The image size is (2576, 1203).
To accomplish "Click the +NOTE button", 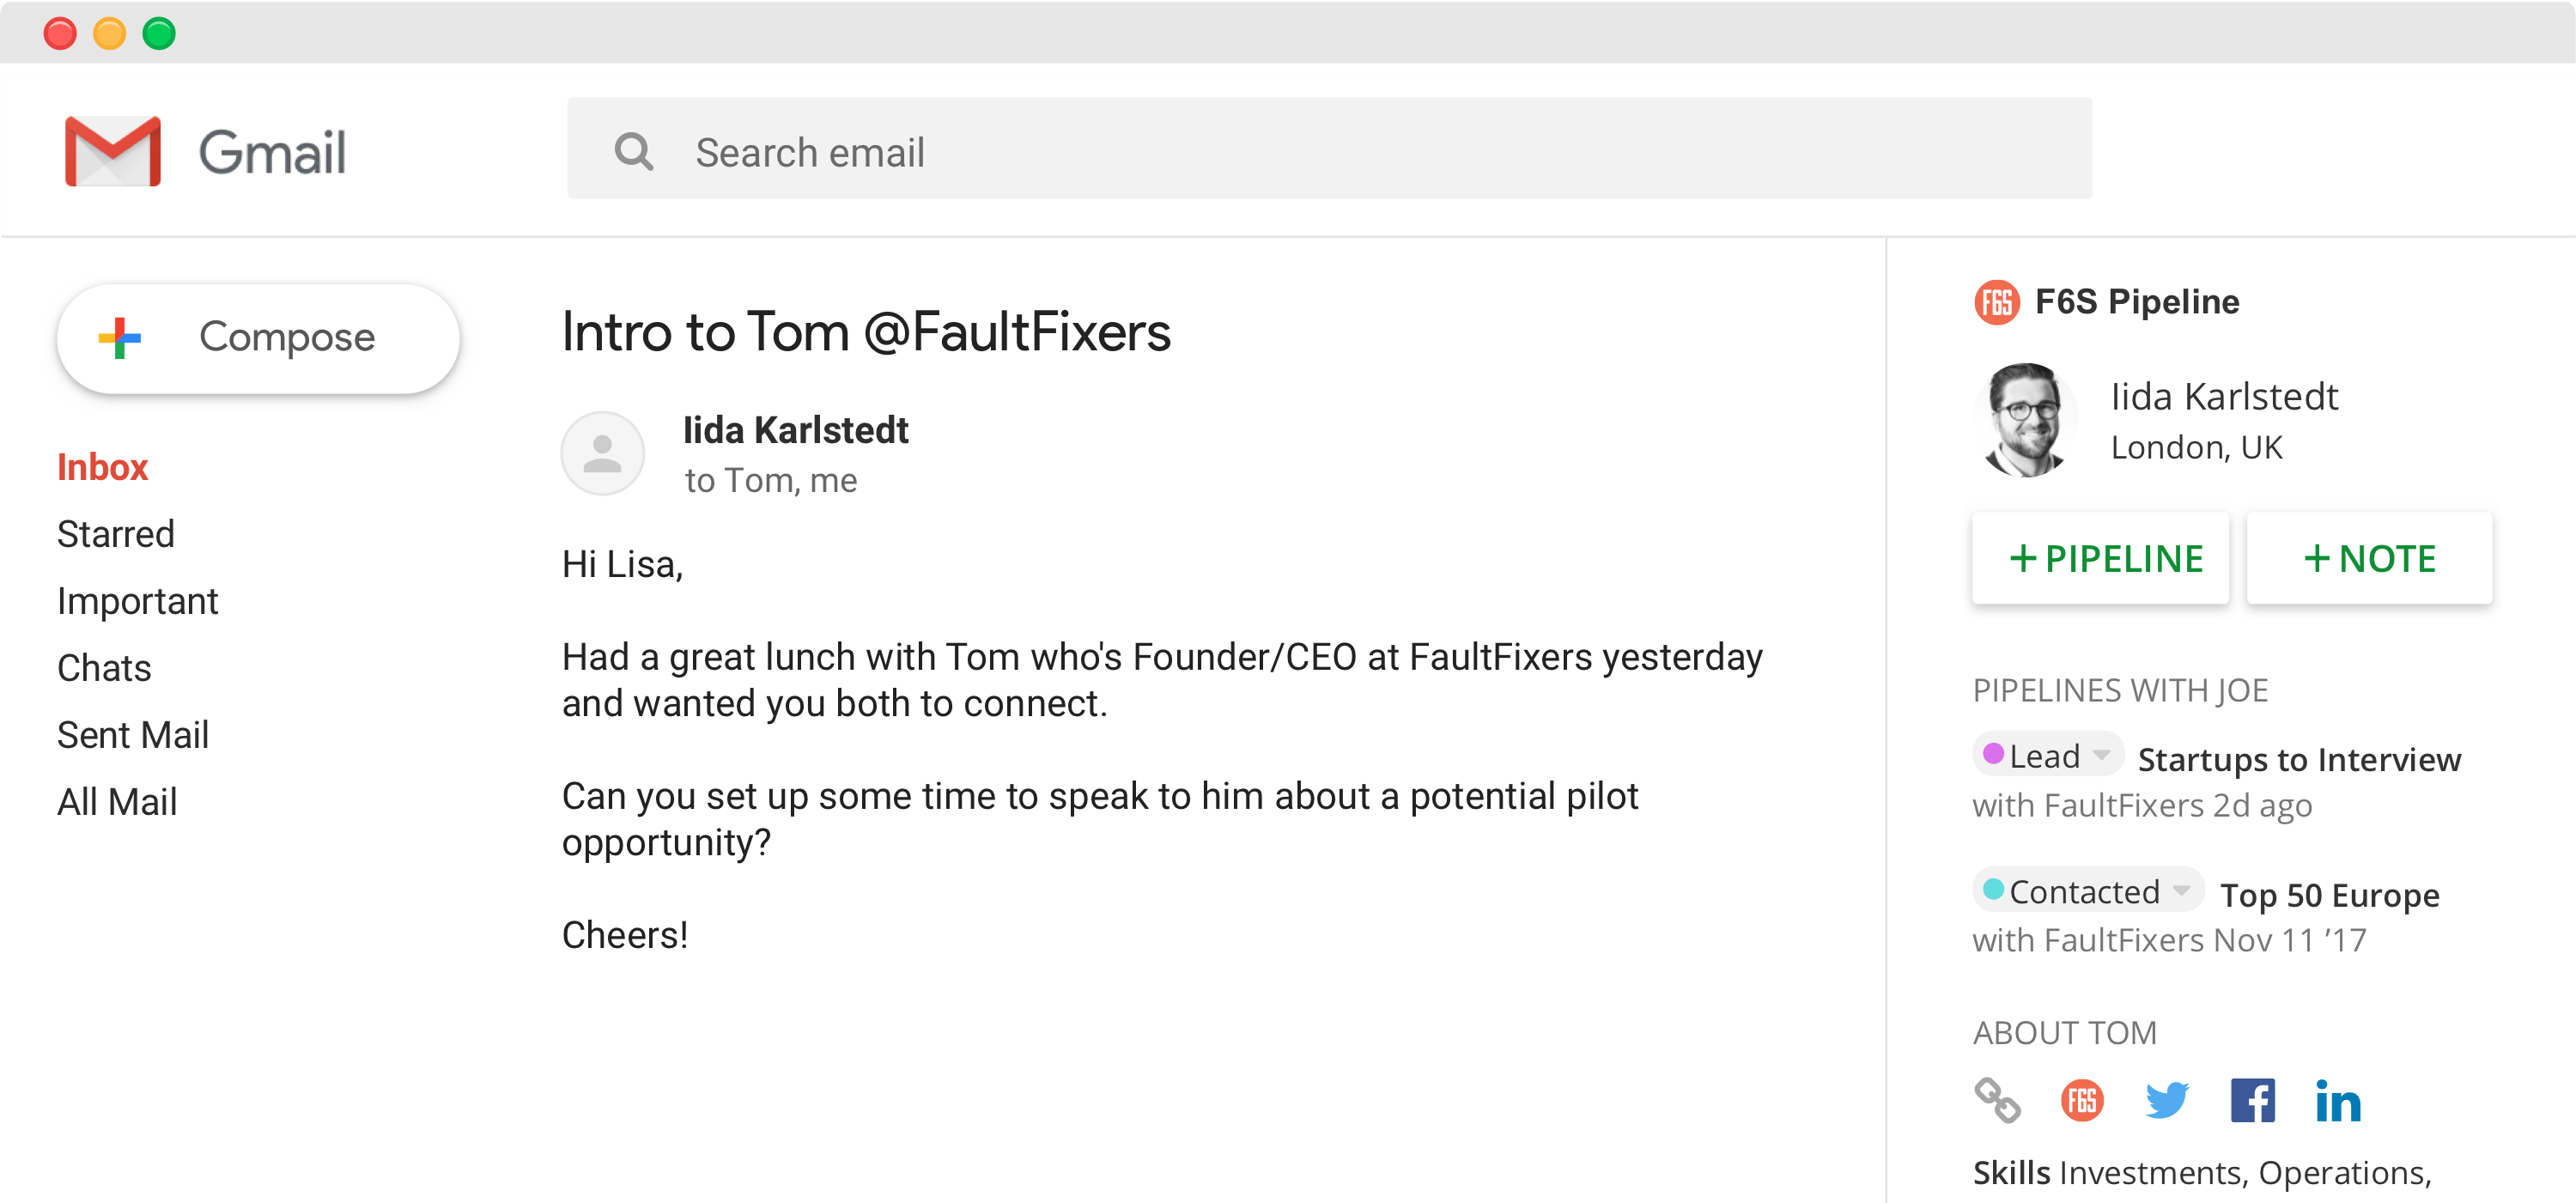I will (2369, 558).
